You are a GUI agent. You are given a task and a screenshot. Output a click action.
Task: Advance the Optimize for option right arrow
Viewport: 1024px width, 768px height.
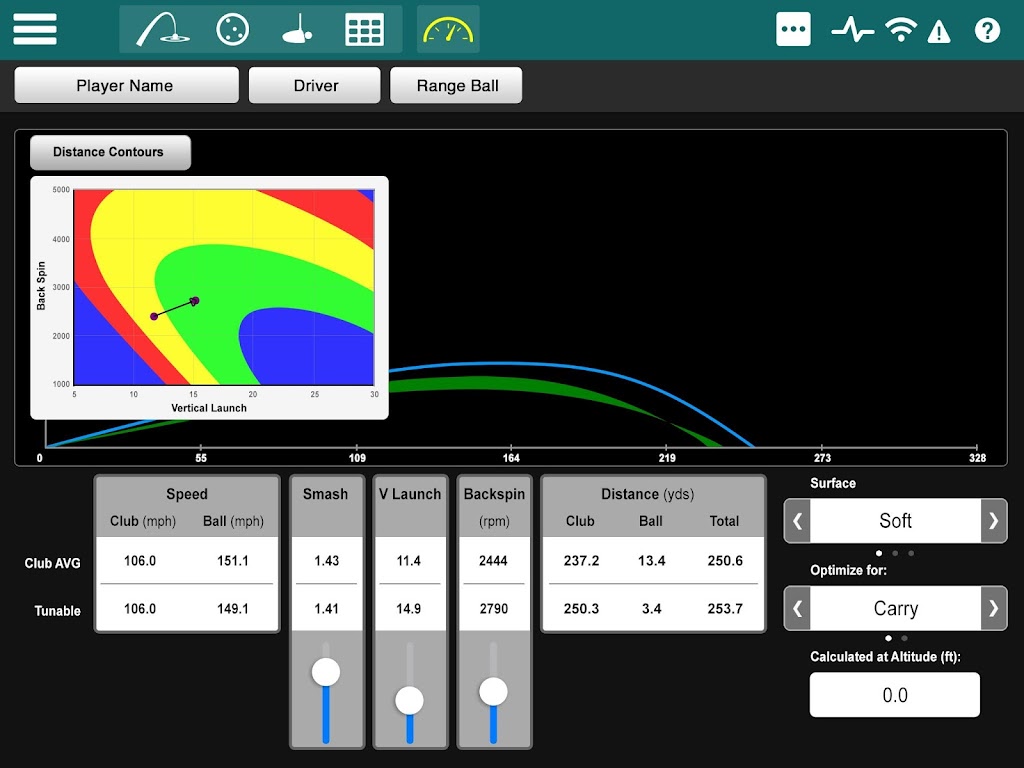click(x=993, y=609)
